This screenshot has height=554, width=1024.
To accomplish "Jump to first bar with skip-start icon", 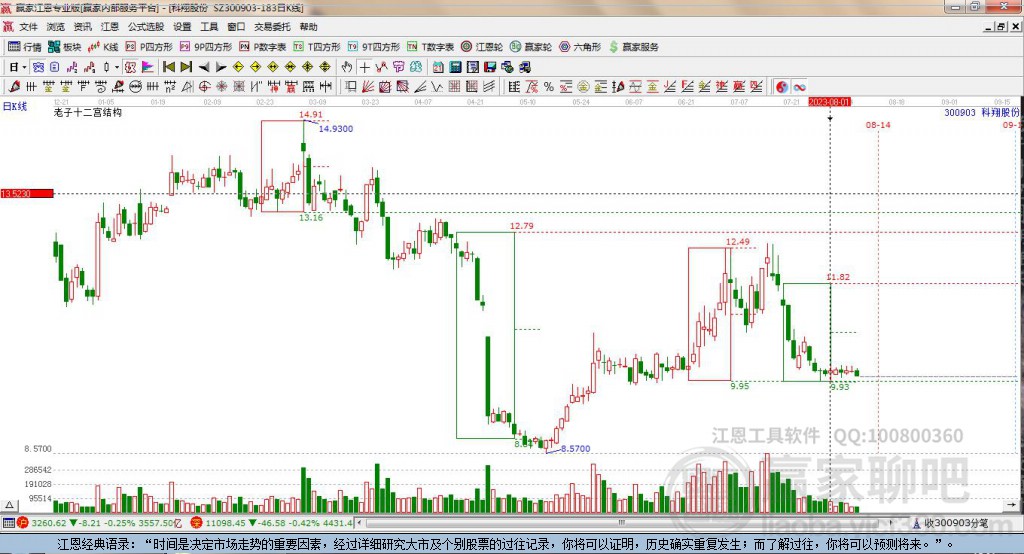I will tap(169, 67).
